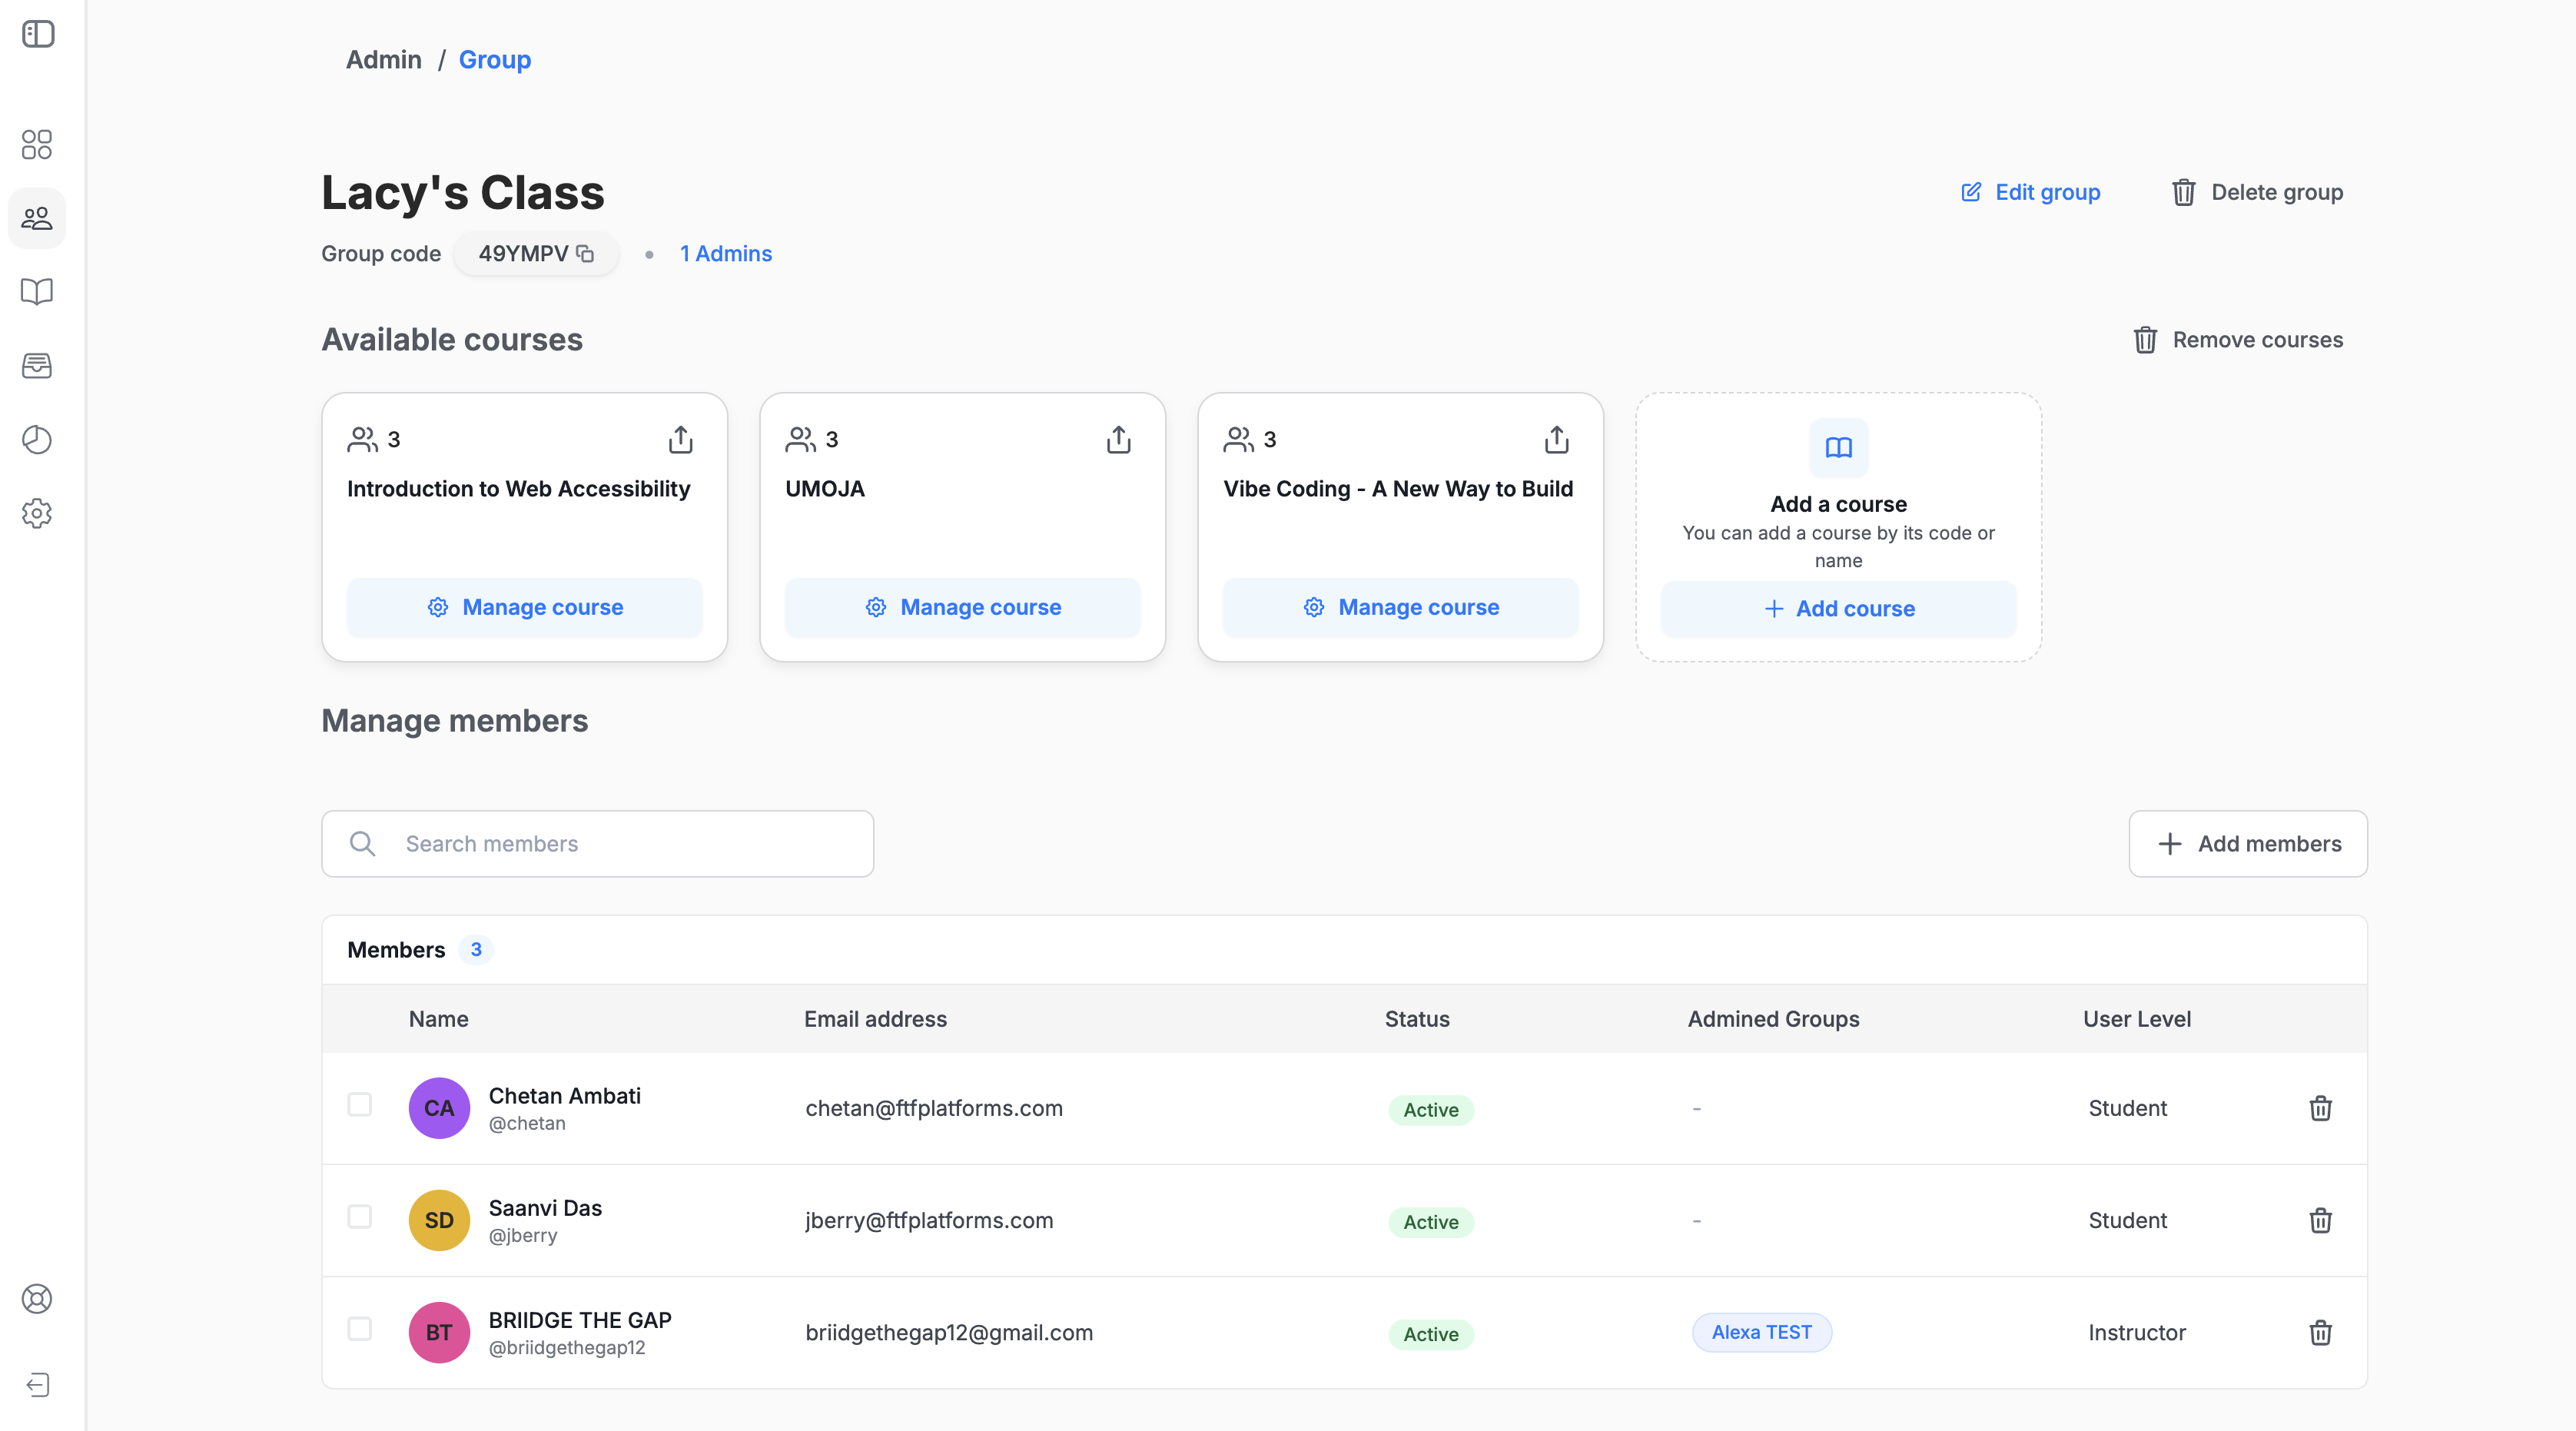Collapse the left sidebar panel
The width and height of the screenshot is (2576, 1431).
pos(37,33)
